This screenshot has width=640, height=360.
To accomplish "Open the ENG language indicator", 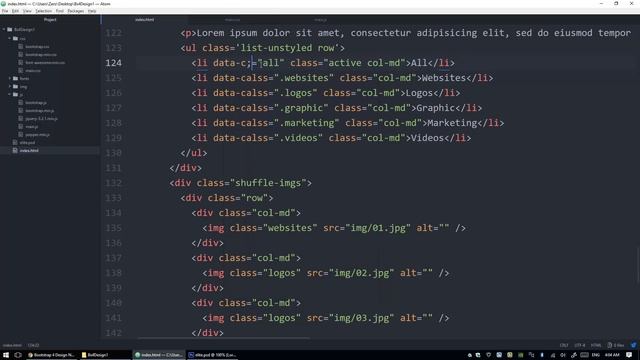I will click(596, 355).
